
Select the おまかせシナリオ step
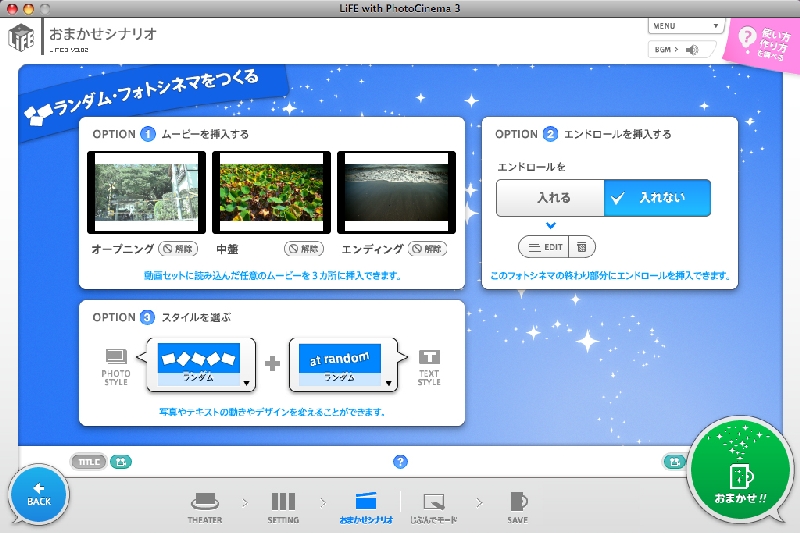coord(366,507)
